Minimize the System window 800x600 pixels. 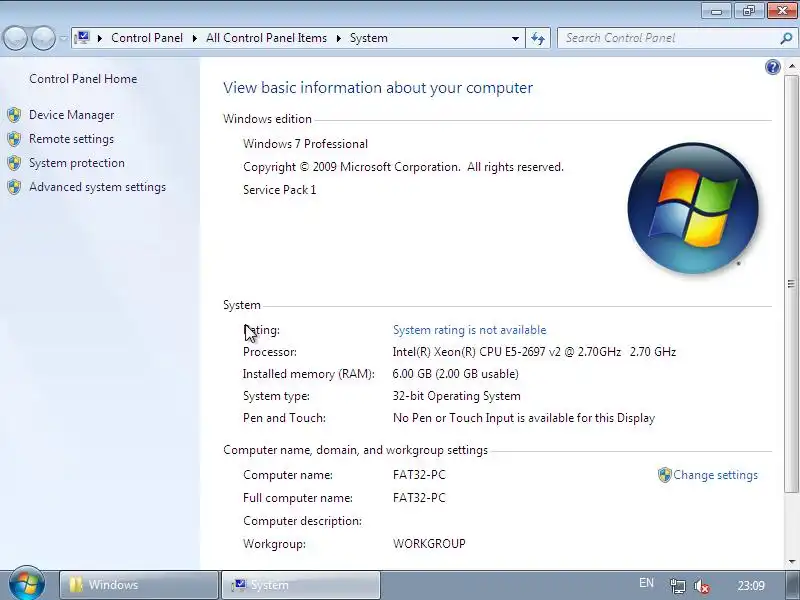click(x=716, y=11)
